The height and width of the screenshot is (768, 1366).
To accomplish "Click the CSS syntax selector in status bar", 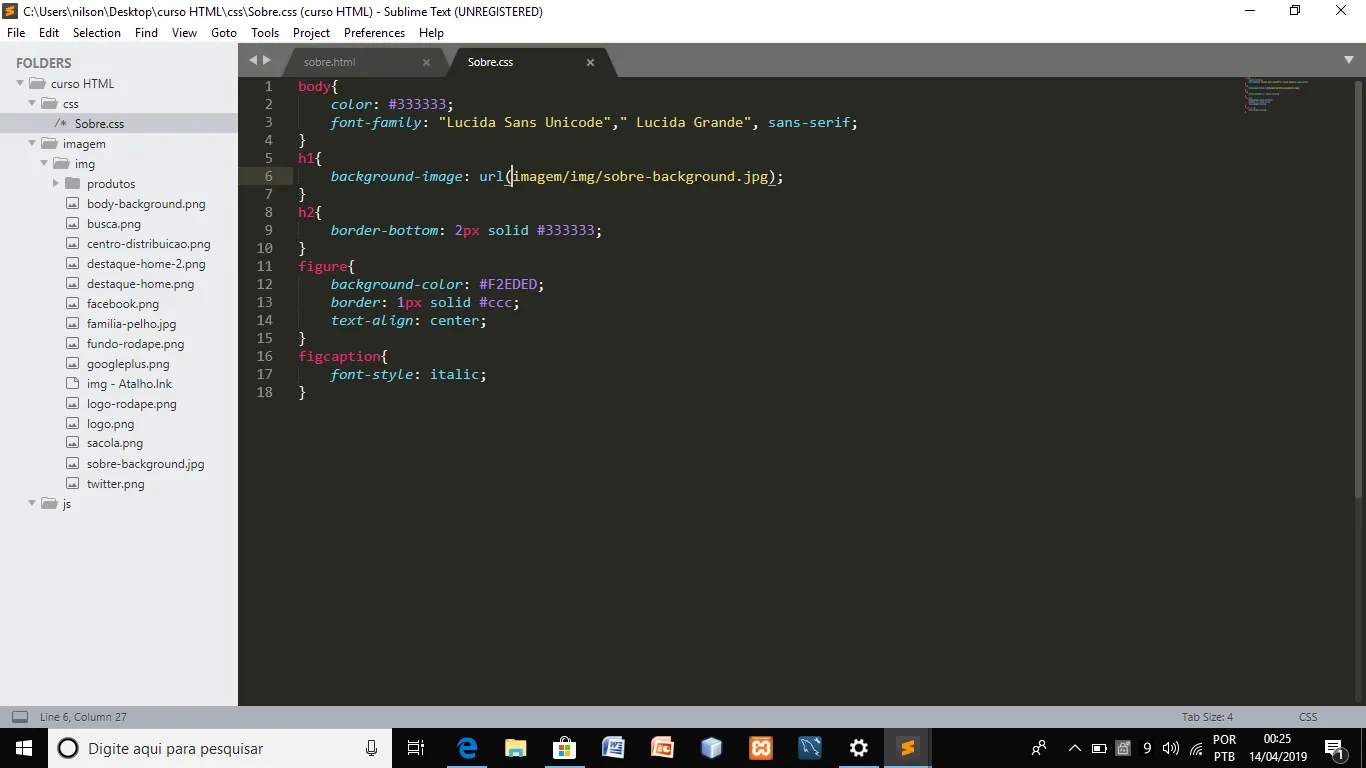I will (1307, 717).
